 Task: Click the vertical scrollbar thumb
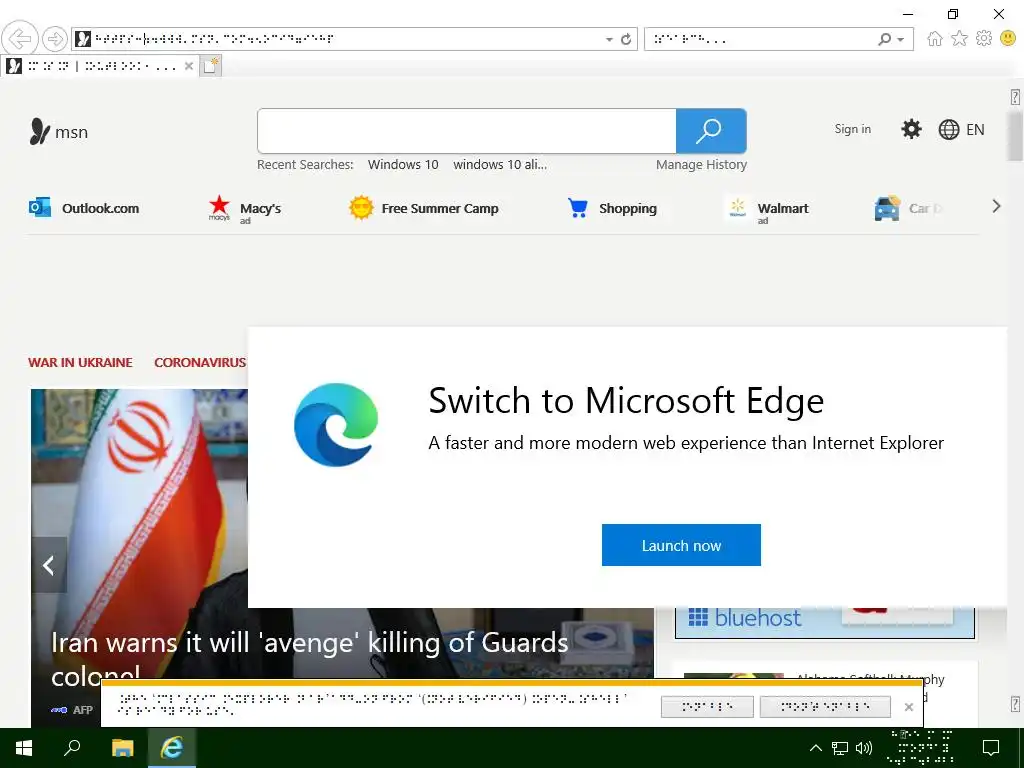(1015, 136)
